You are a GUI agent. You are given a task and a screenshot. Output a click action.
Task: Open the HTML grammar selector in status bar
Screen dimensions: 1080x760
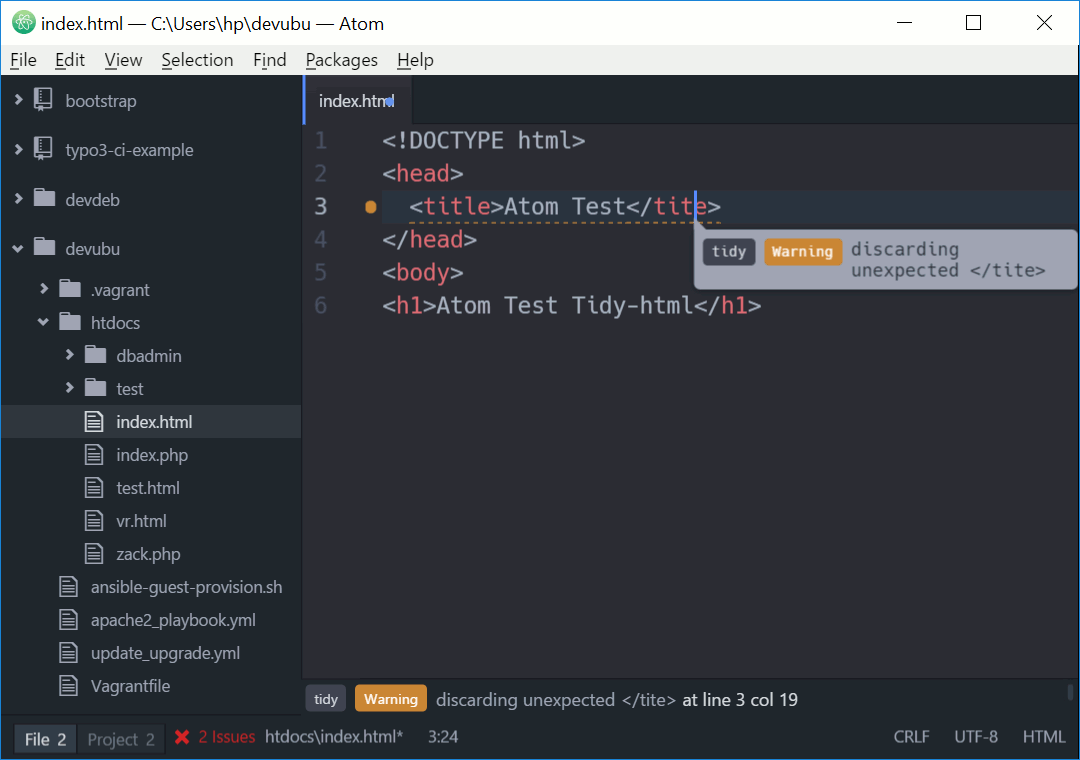tap(1043, 736)
